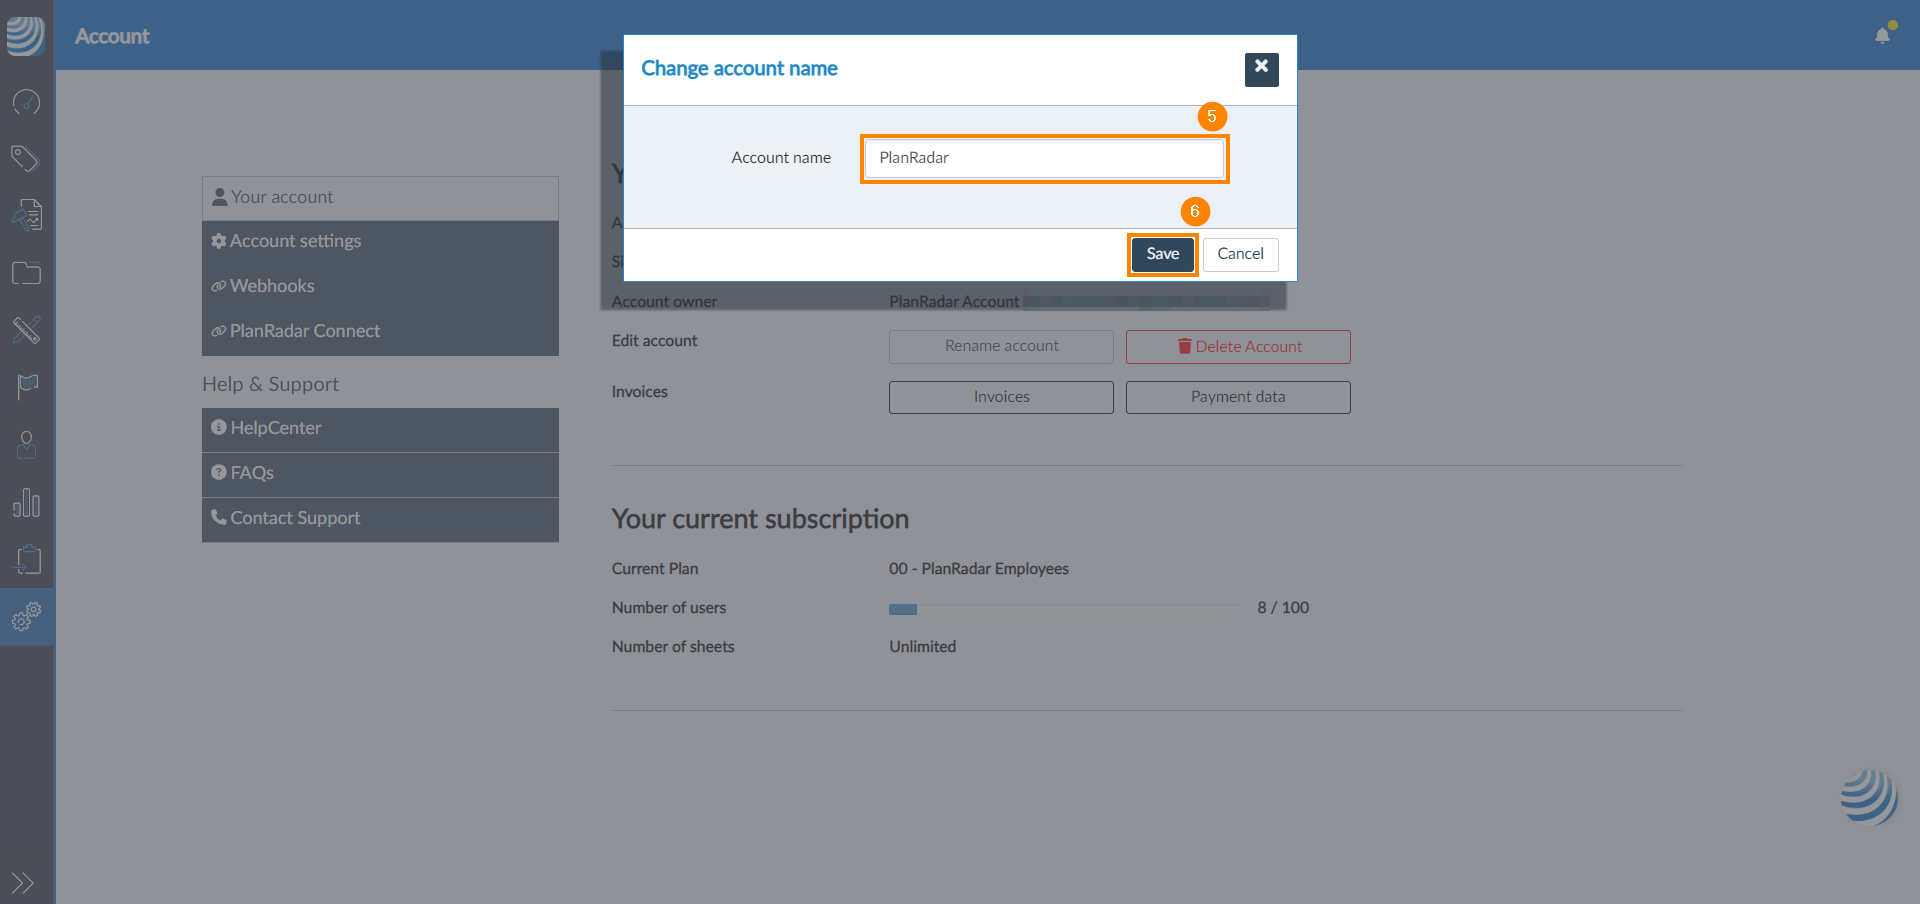Open Account settings menu item
Screen dimensions: 1920x904
click(x=295, y=241)
